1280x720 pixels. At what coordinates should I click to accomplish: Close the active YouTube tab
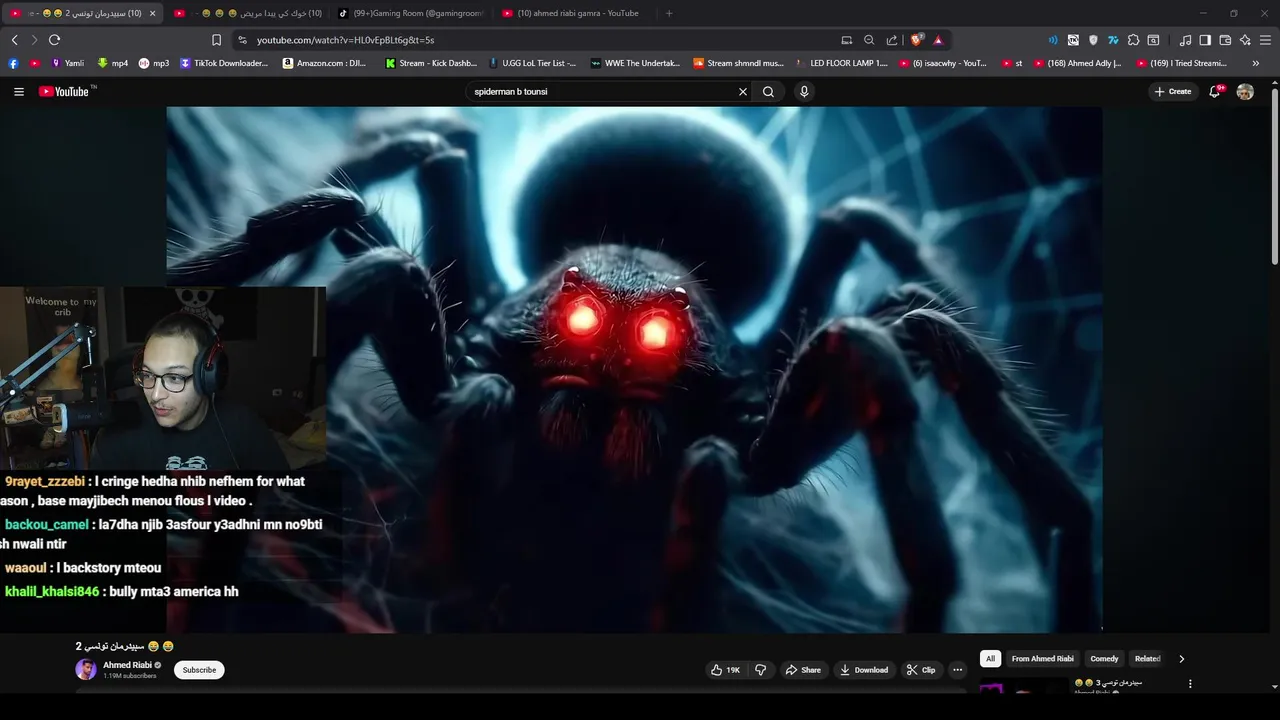pyautogui.click(x=152, y=13)
